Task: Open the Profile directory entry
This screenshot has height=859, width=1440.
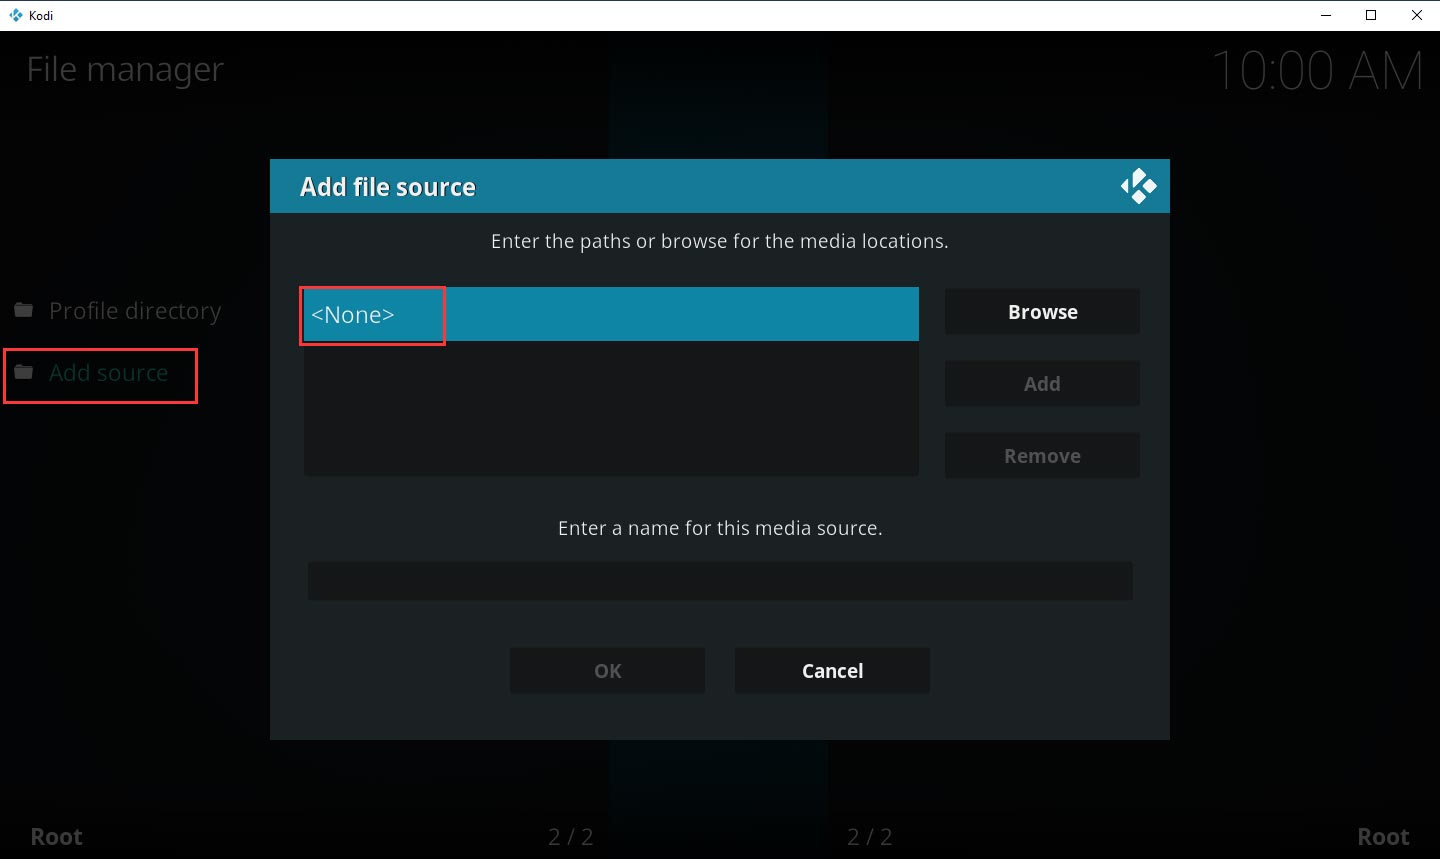Action: coord(135,311)
